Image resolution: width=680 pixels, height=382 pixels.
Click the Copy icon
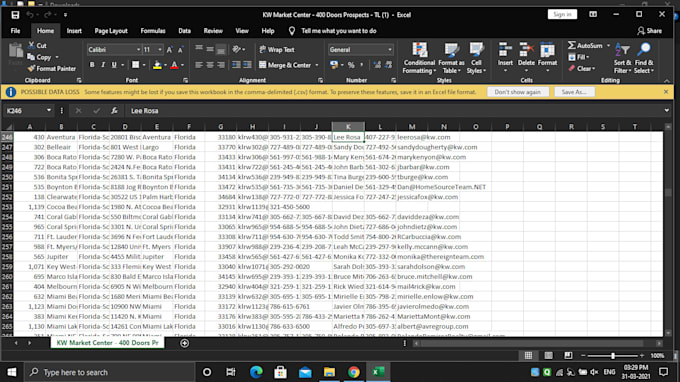coord(31,57)
